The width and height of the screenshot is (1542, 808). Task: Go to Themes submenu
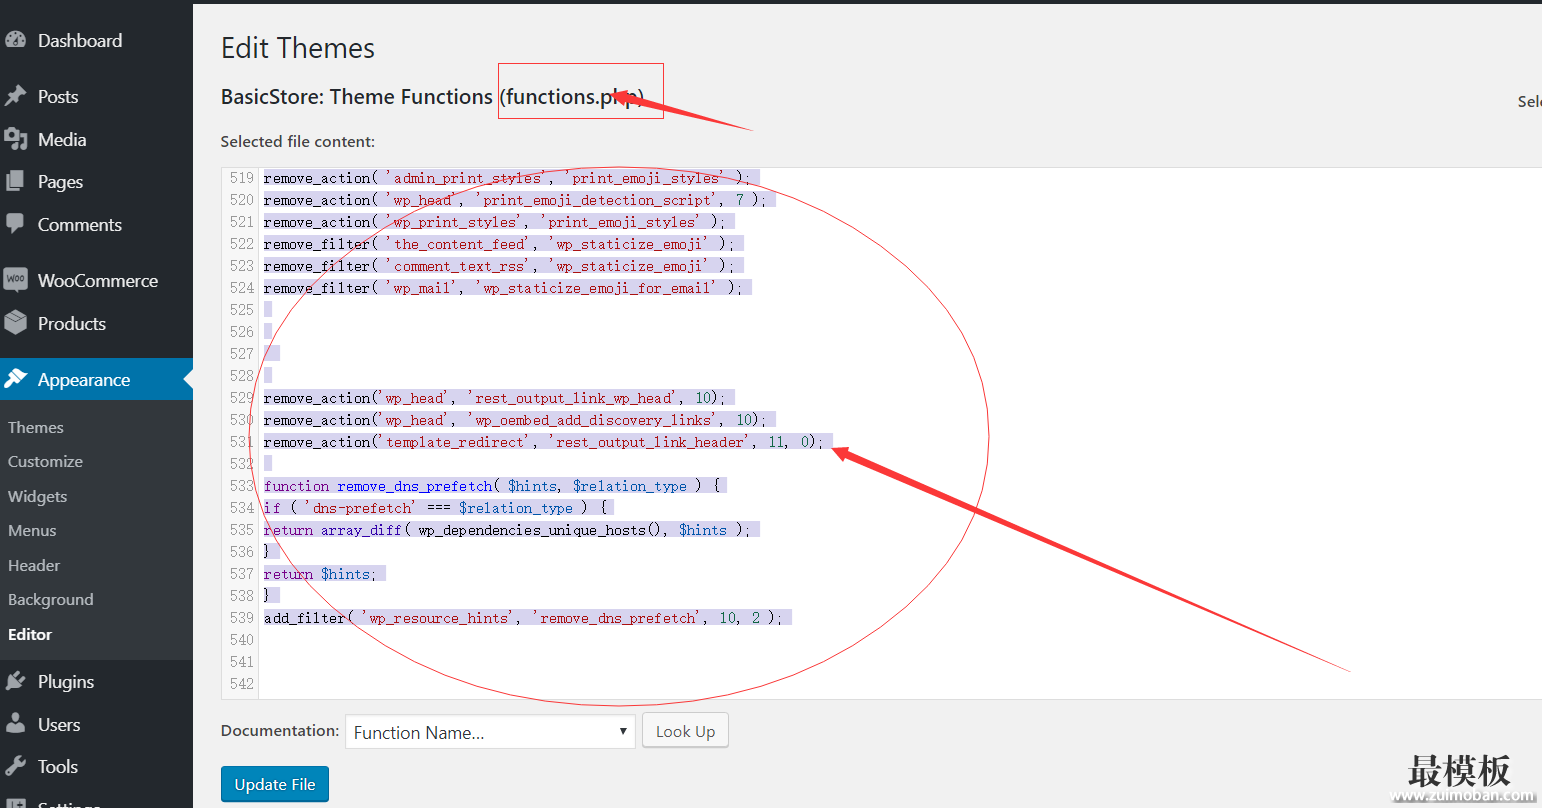pos(36,427)
